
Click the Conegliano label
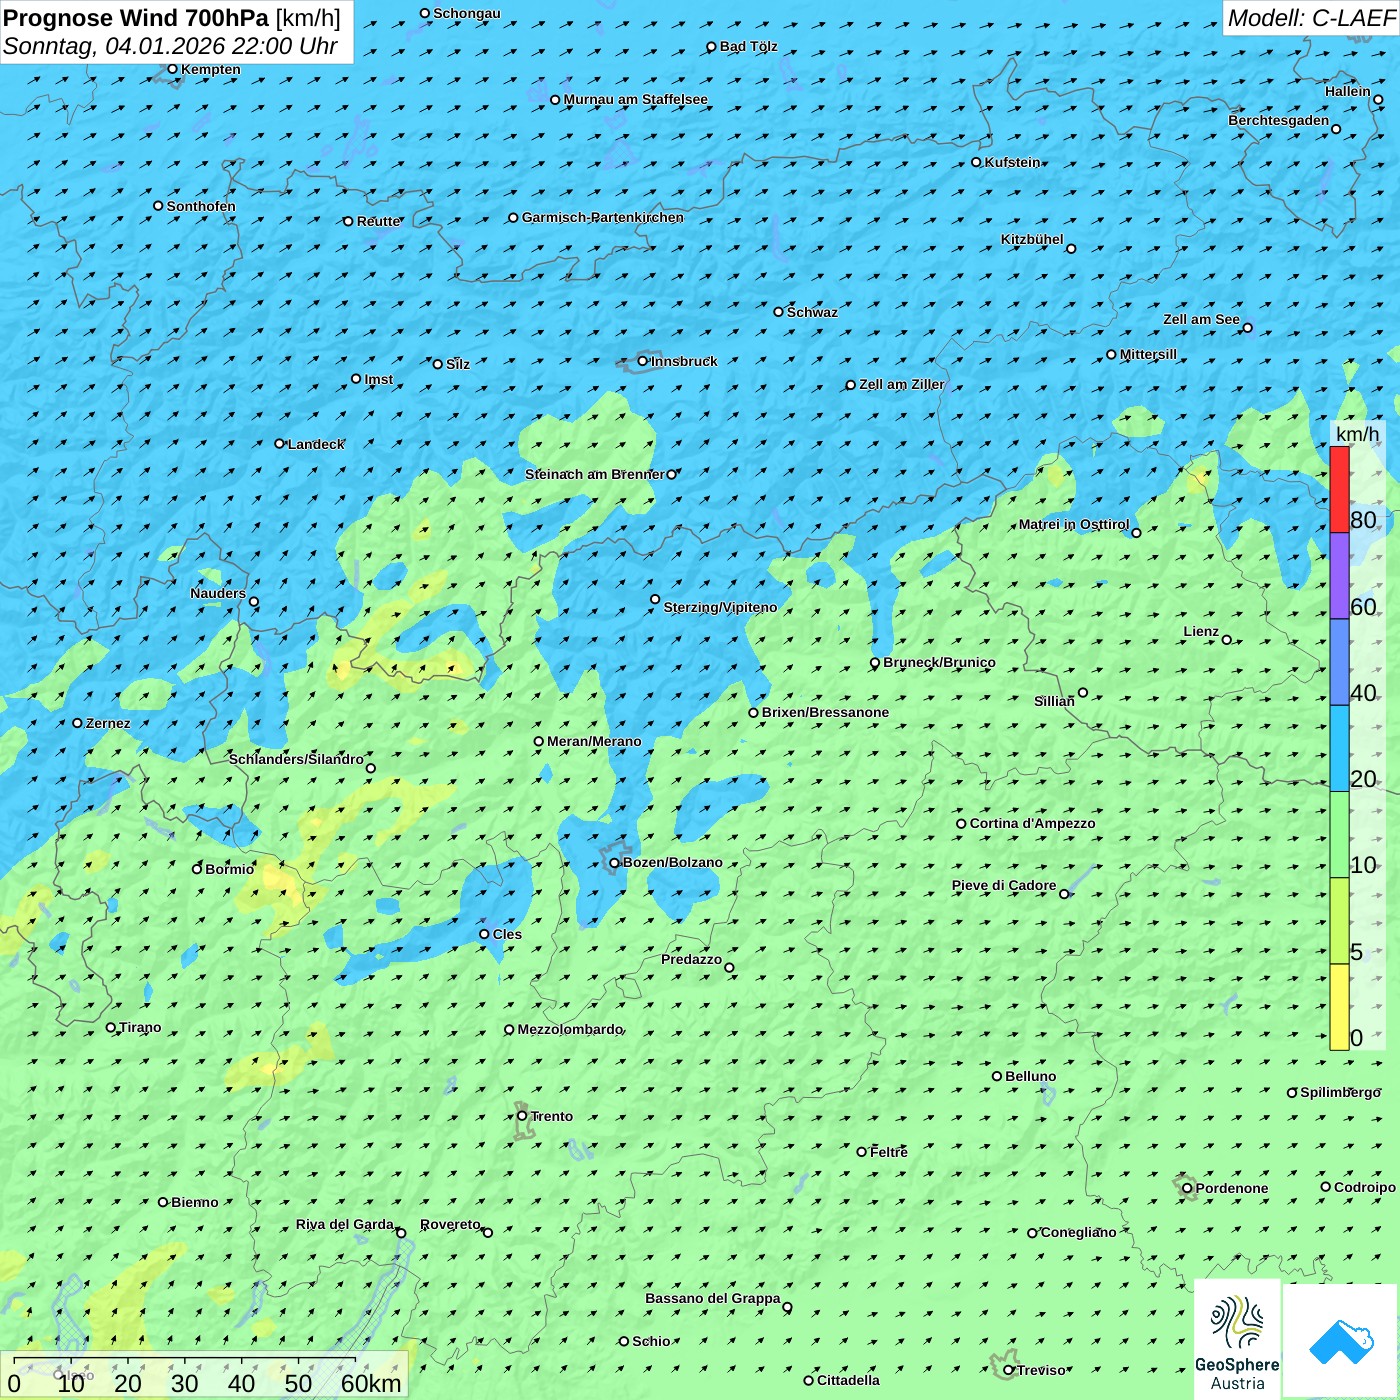1078,1232
